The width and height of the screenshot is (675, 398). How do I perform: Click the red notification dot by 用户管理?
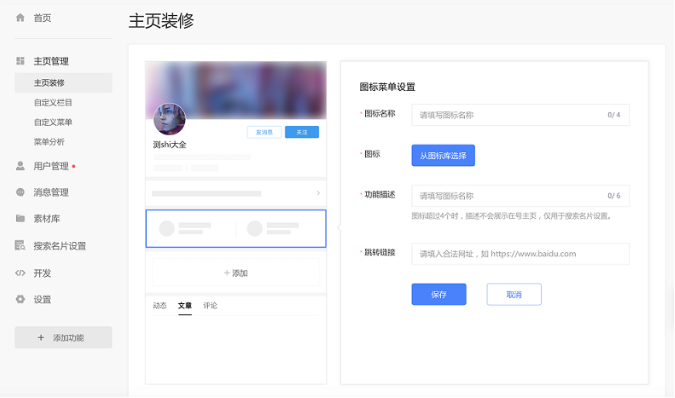(74, 166)
